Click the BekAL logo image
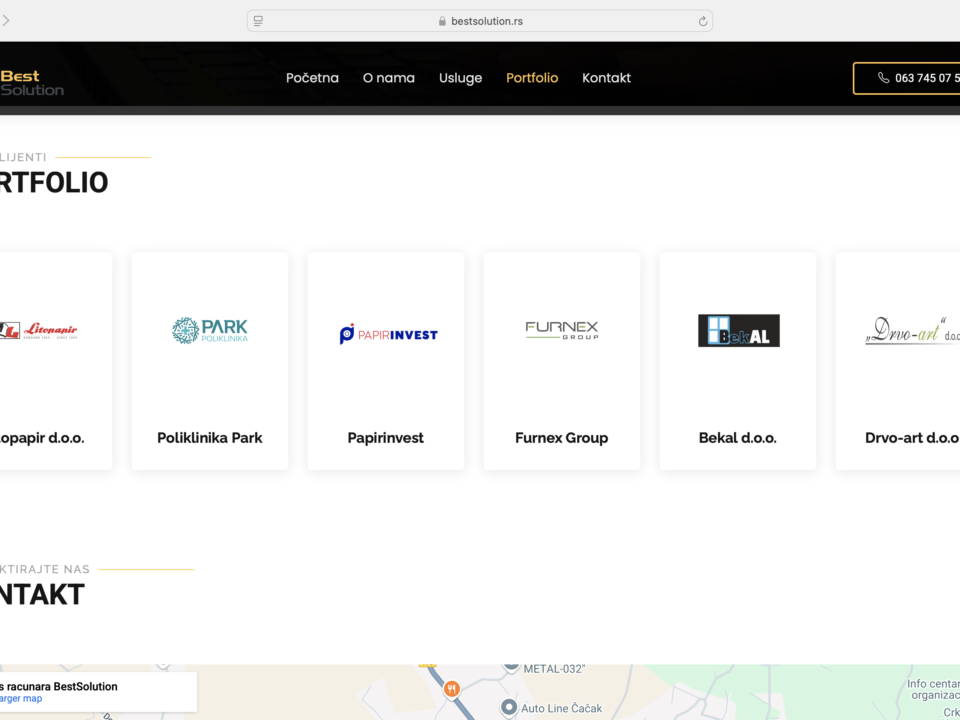The image size is (960, 720). 738,331
